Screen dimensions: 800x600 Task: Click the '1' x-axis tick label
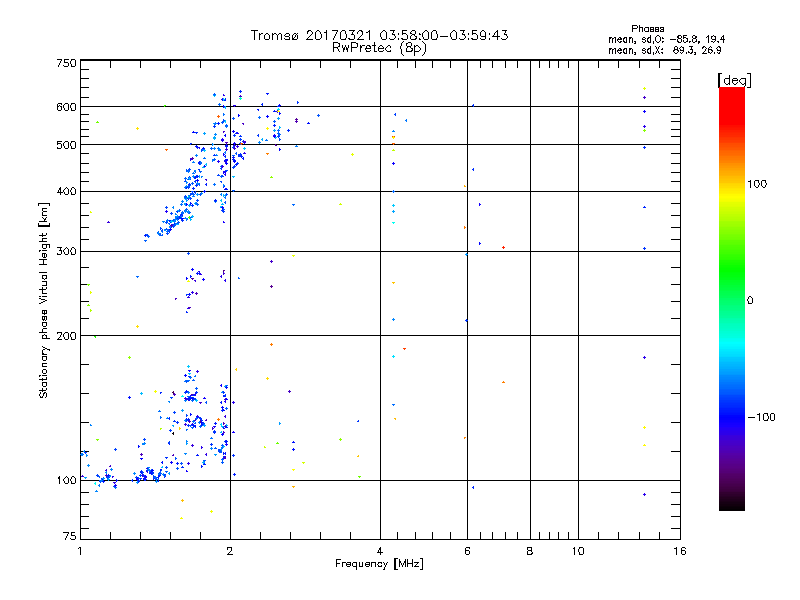coord(80,551)
